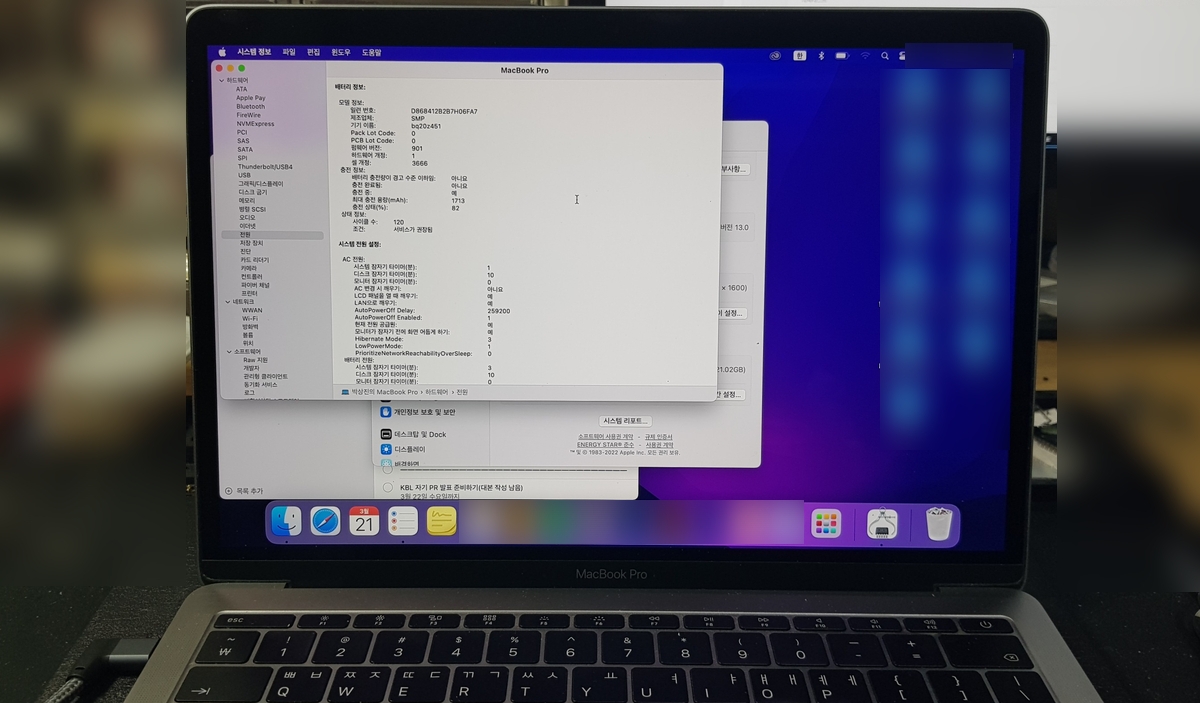The height and width of the screenshot is (703, 1200).
Task: Open 데스크탑 및 Dock in System Settings
Action: [x=413, y=434]
